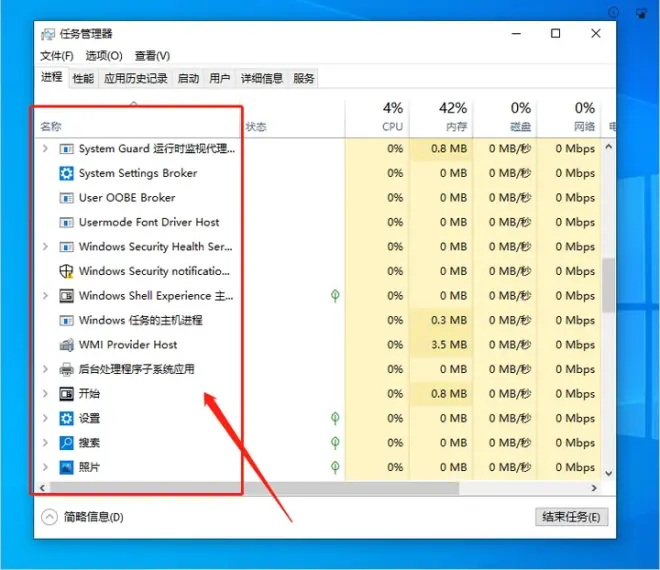Click the System Settings Broker gear icon
The height and width of the screenshot is (570, 660).
66,173
